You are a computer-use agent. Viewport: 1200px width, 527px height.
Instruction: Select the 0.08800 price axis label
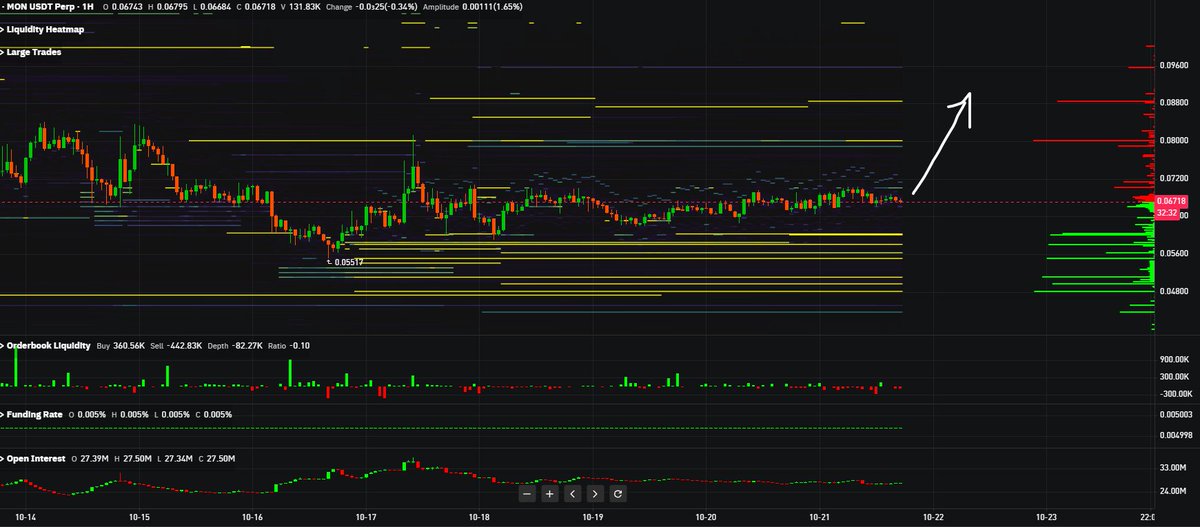(1173, 102)
